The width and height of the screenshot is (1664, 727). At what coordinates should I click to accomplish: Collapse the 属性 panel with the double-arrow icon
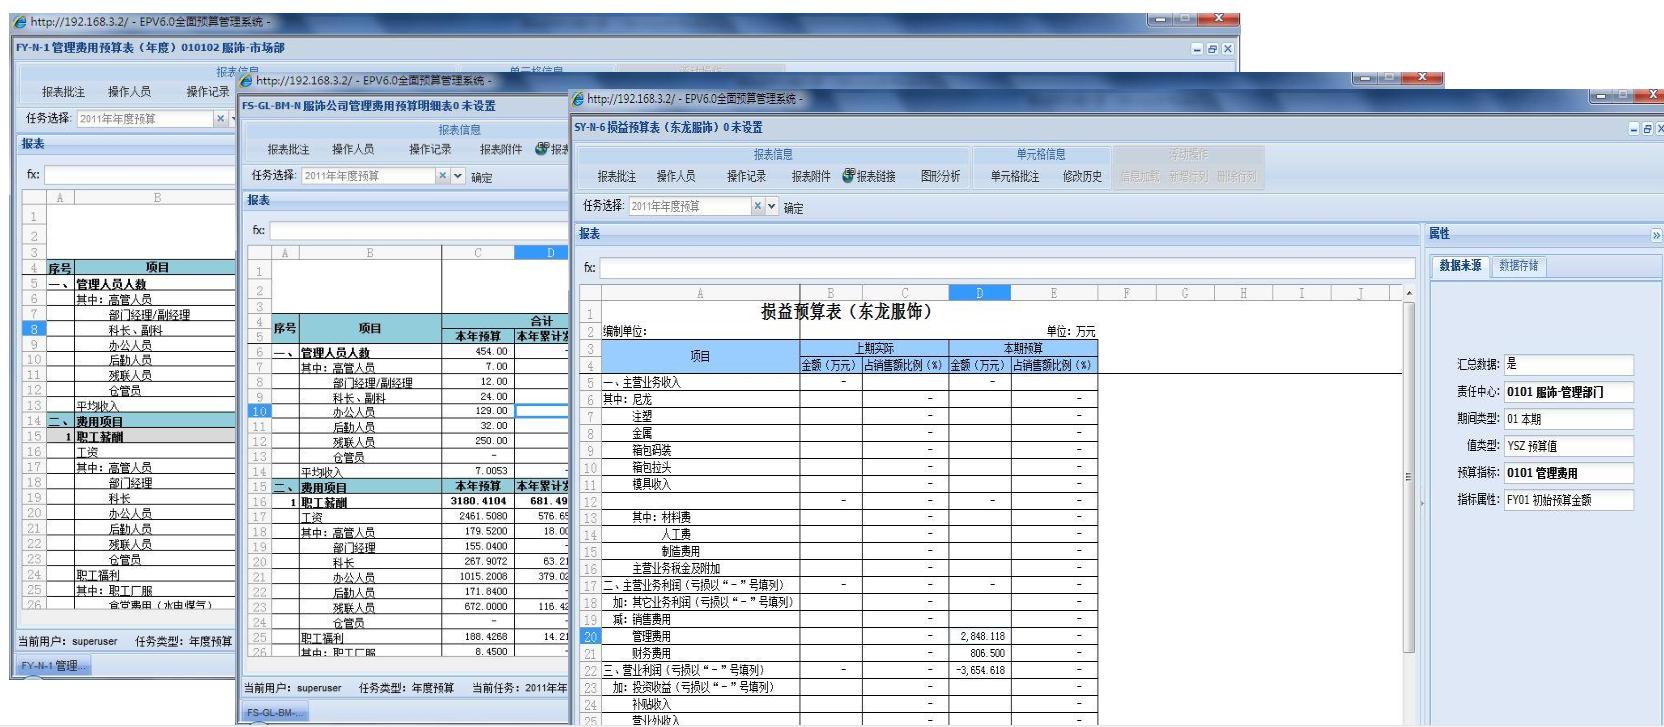1655,235
